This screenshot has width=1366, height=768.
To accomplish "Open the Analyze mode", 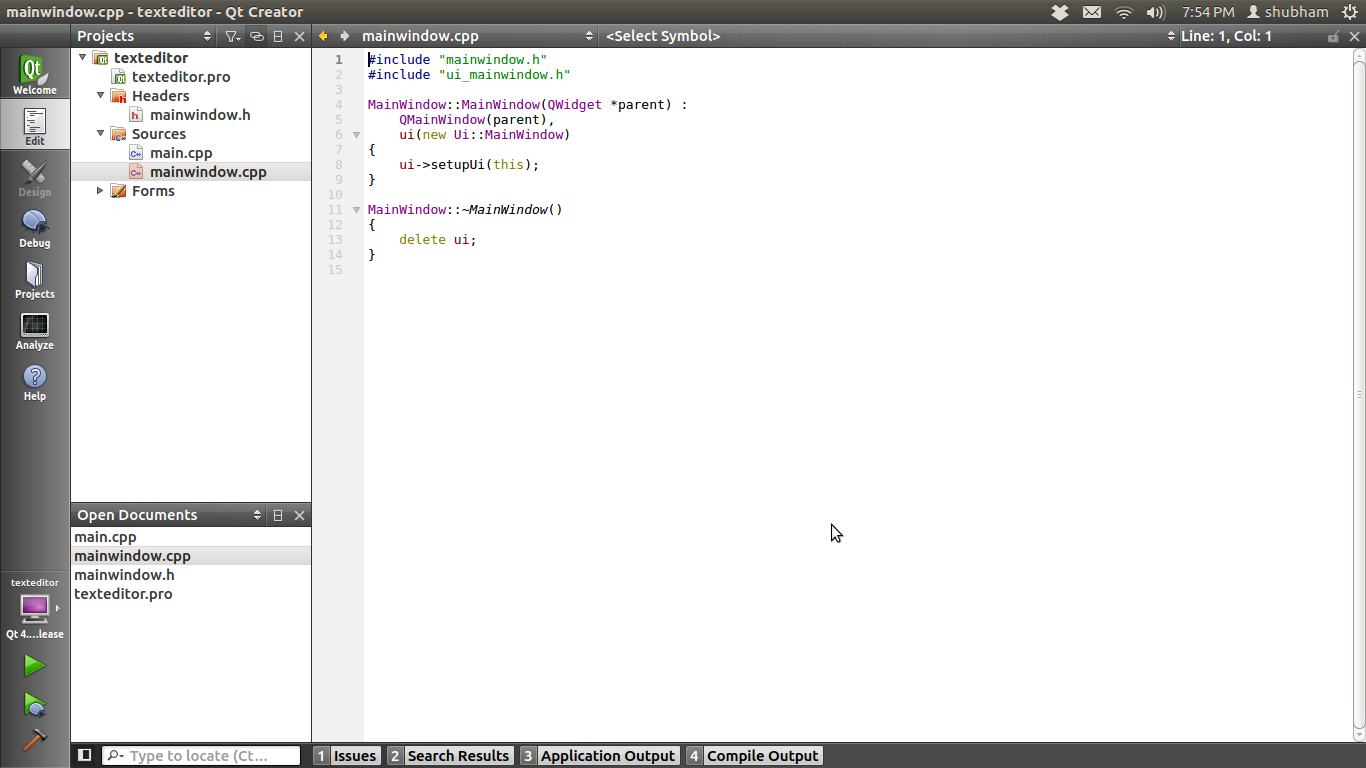I will pyautogui.click(x=35, y=330).
